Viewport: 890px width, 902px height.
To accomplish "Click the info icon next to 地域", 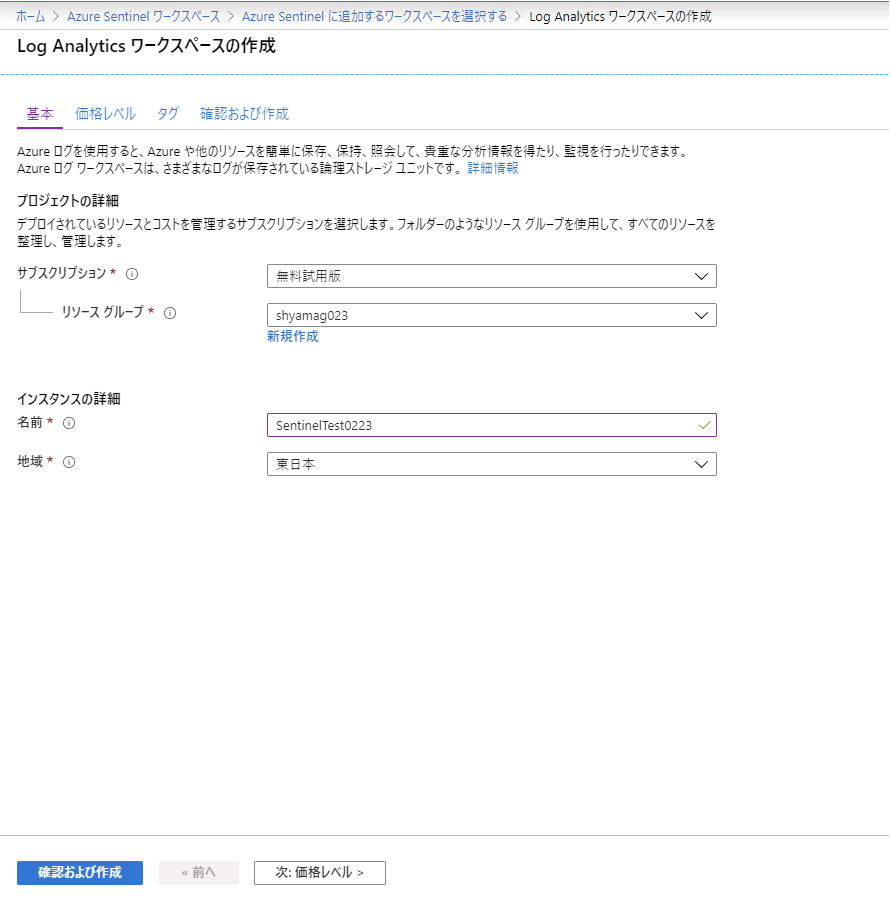I will click(x=69, y=462).
